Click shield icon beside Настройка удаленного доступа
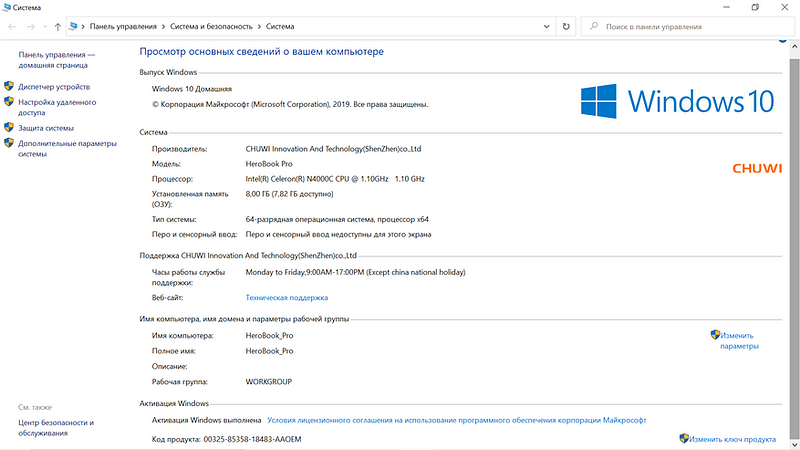This screenshot has width=800, height=450. click(9, 101)
